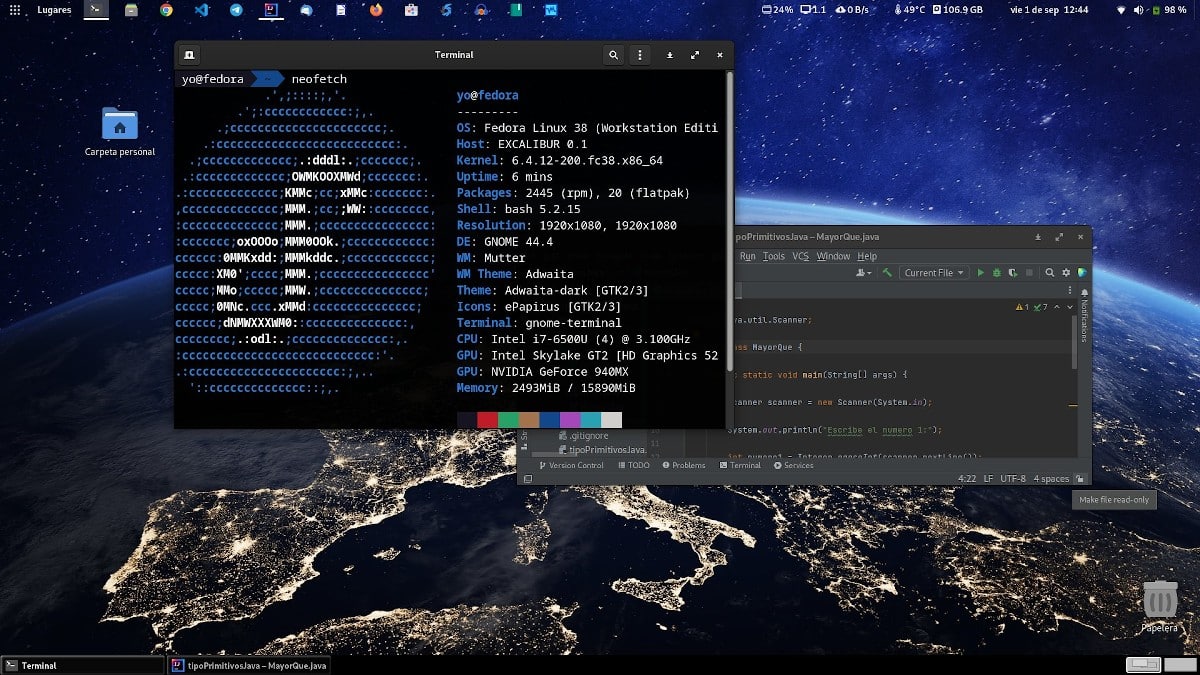The image size is (1200, 675).
Task: Open the Terminal three-dot menu
Action: click(x=640, y=55)
